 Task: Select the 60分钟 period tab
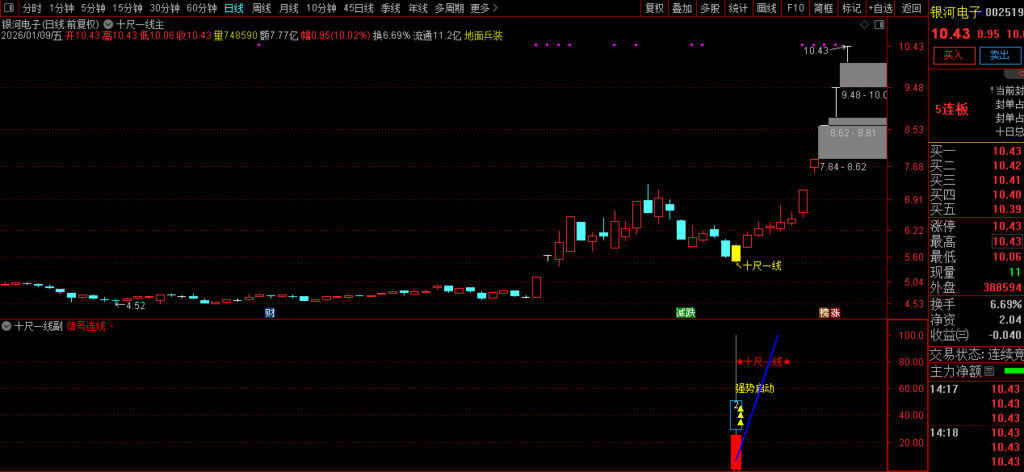point(201,8)
